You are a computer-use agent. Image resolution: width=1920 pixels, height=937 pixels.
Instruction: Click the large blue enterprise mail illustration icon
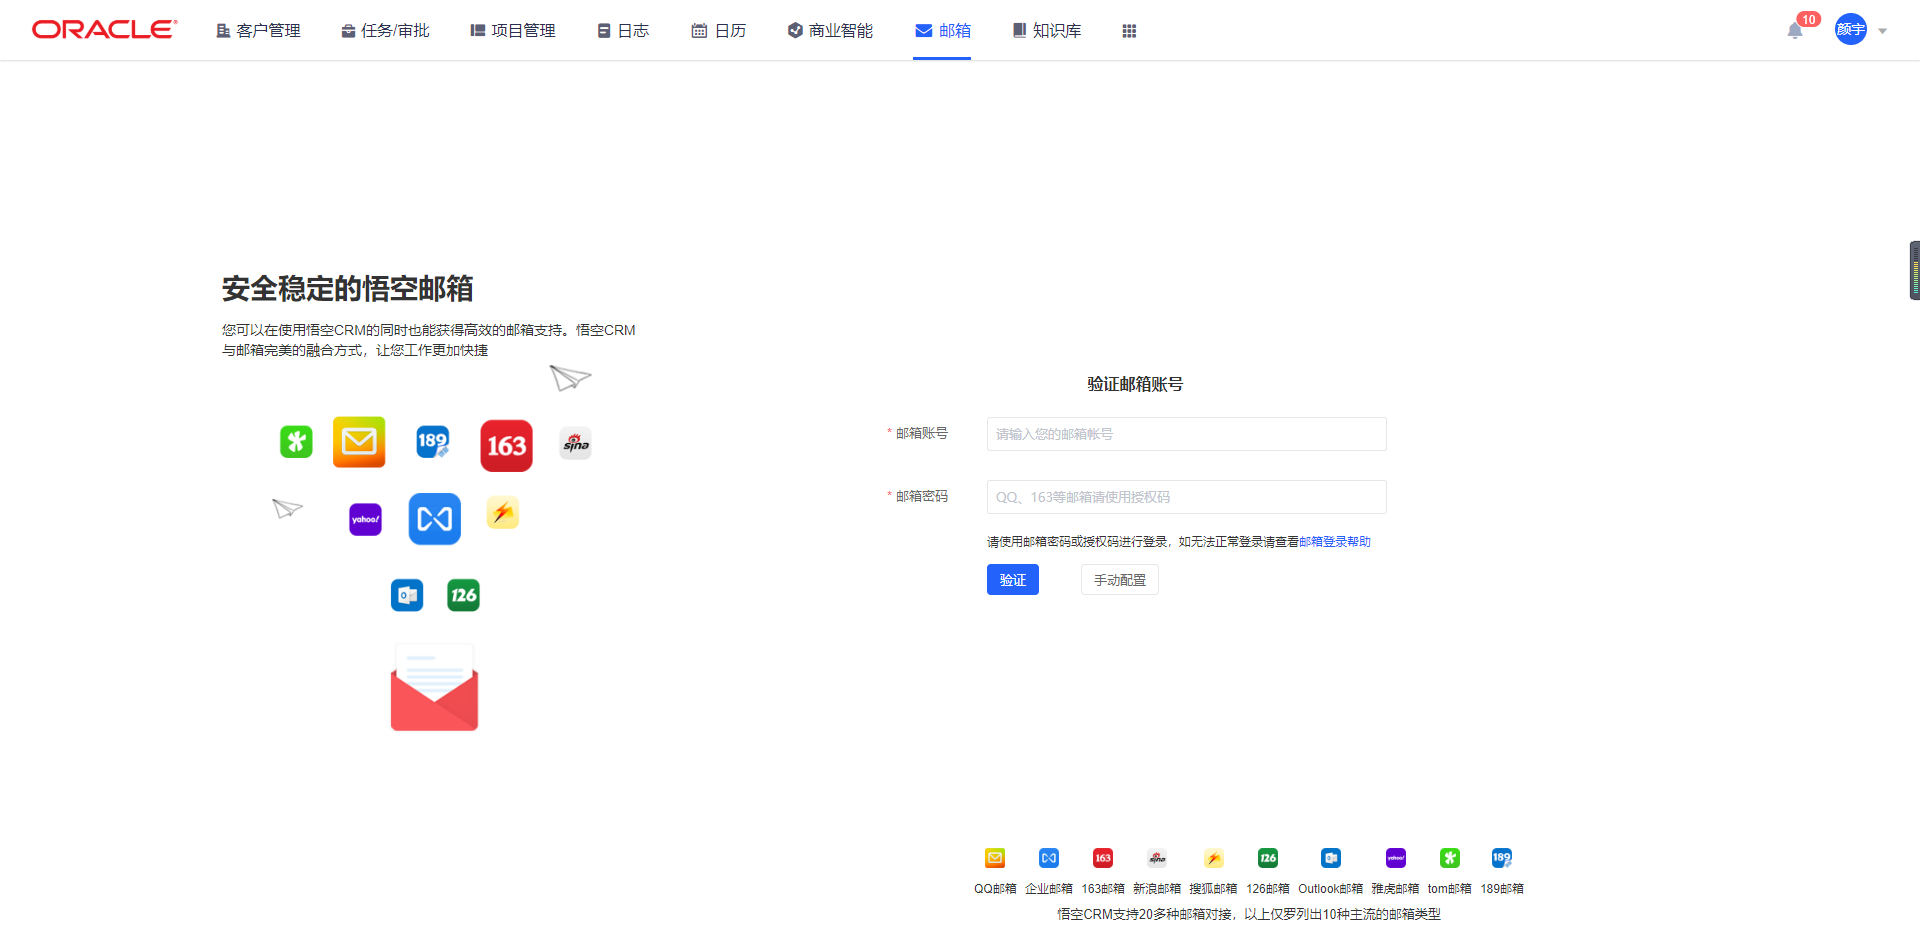coord(435,519)
